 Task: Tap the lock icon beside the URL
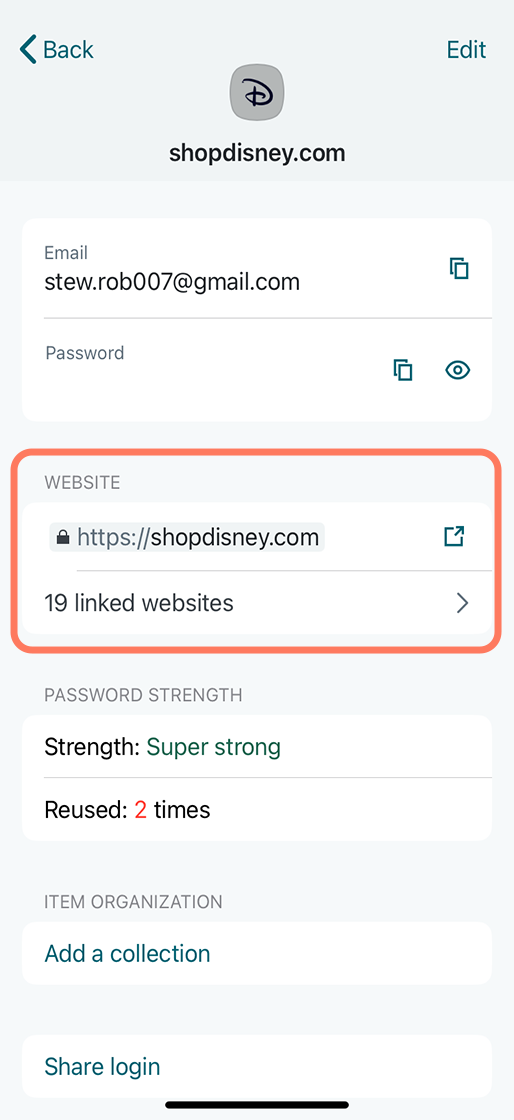(x=63, y=537)
